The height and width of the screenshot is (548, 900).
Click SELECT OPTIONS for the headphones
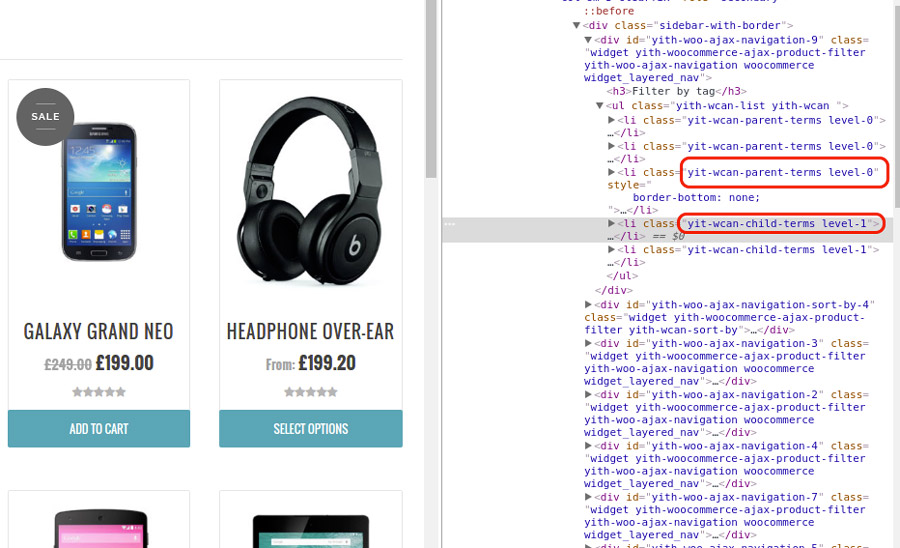(311, 429)
